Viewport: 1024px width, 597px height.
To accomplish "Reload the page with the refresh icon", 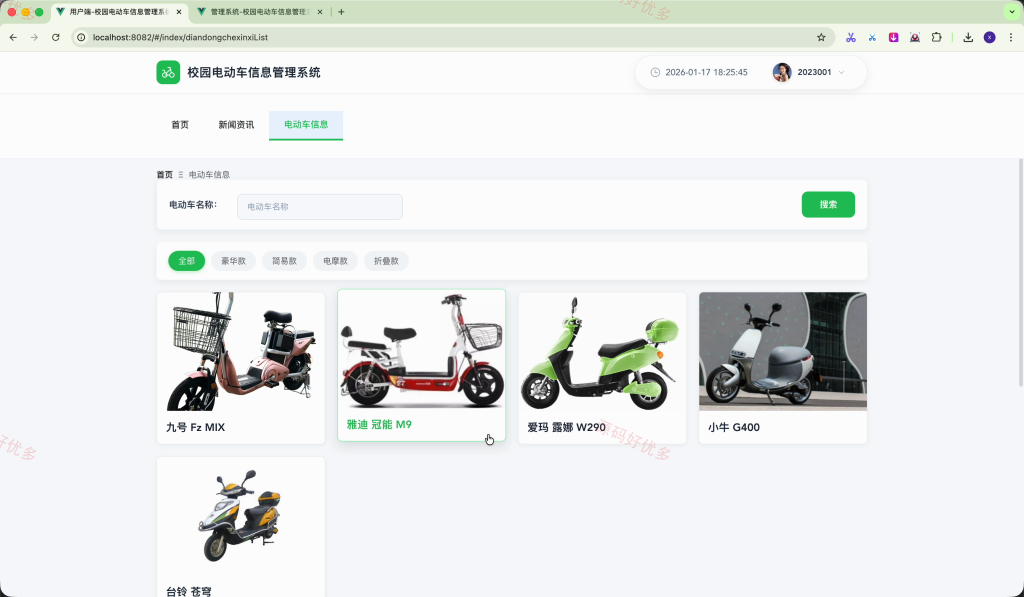I will coord(56,37).
